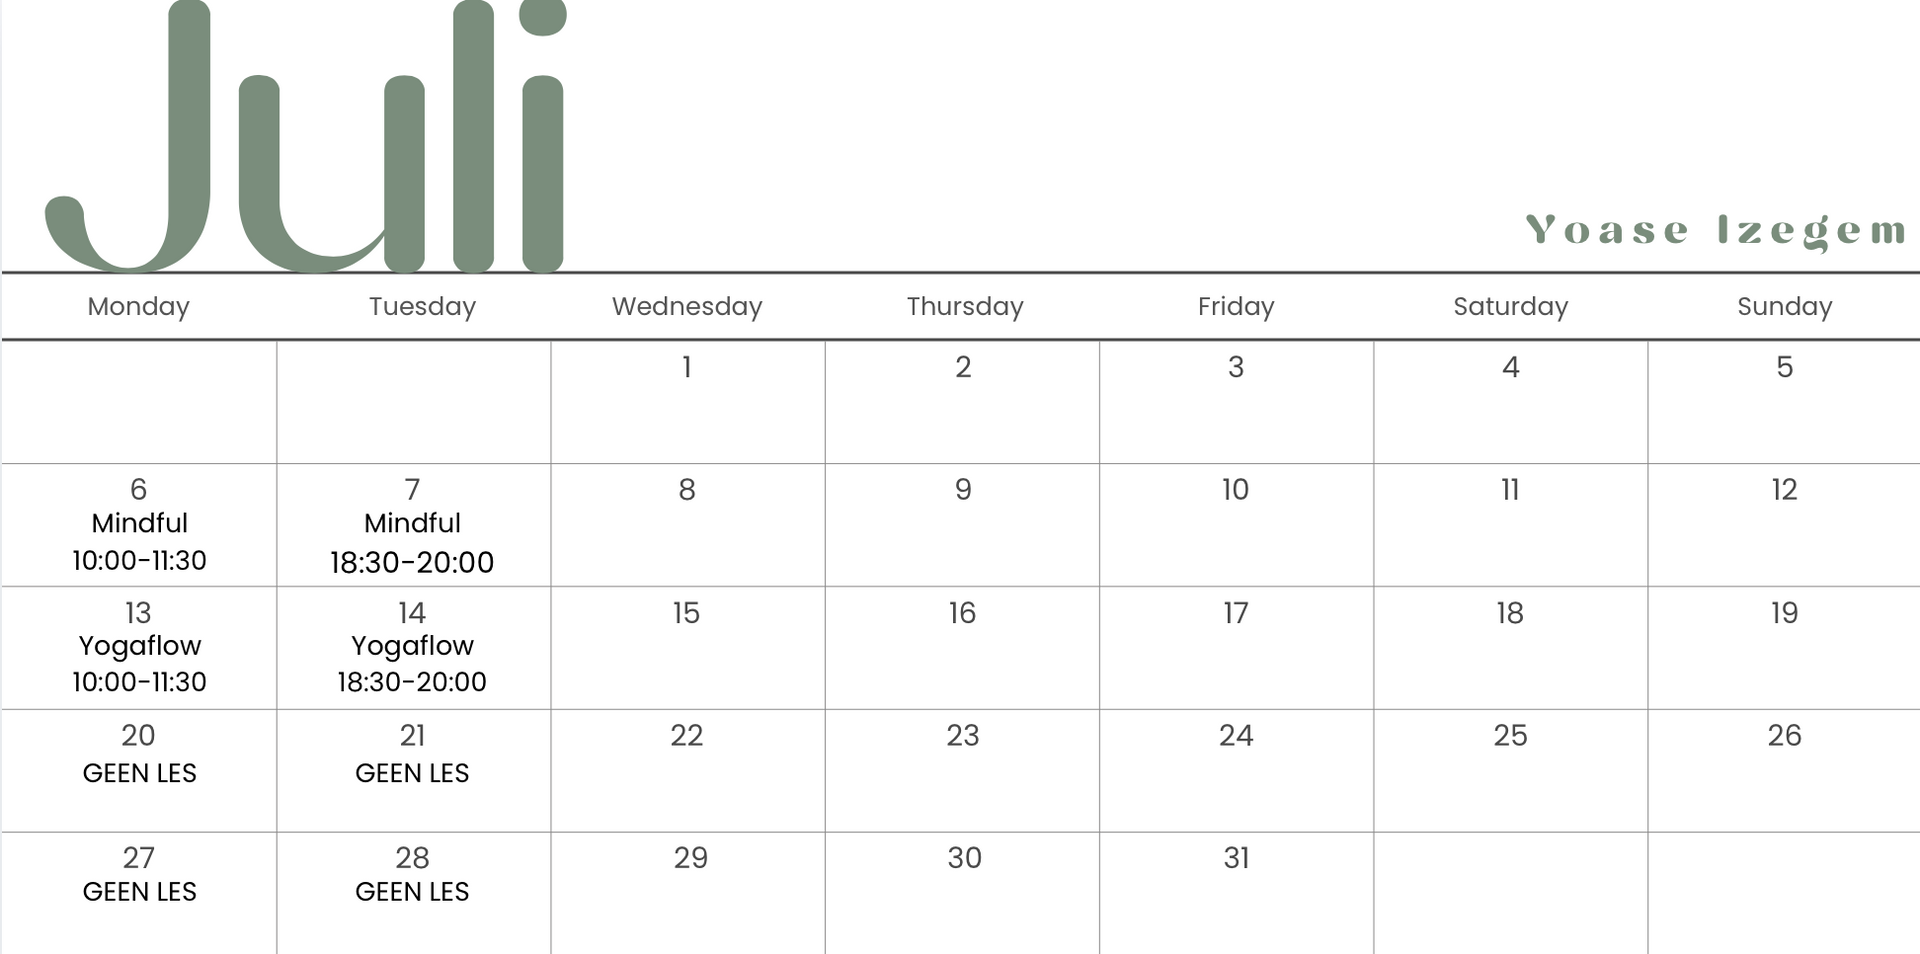Click date 12 under Sunday
1920x954 pixels.
1784,490
